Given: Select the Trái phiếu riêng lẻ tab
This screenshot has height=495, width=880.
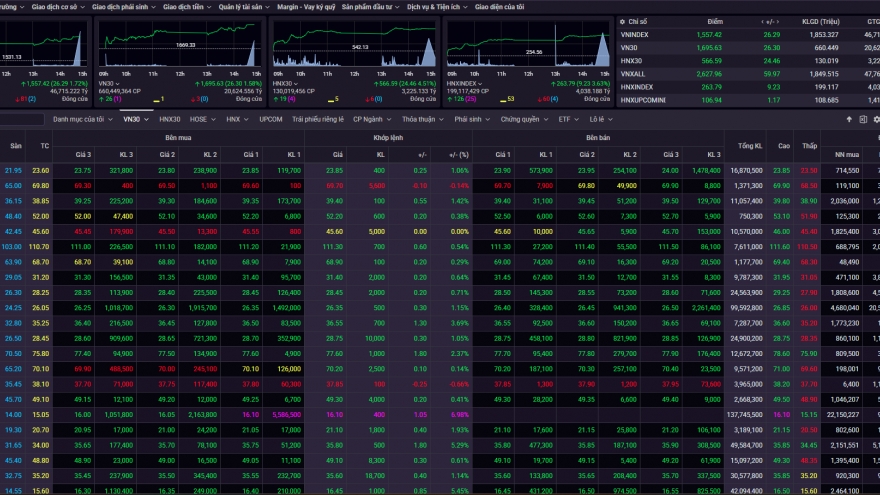Looking at the screenshot, I should click(317, 119).
